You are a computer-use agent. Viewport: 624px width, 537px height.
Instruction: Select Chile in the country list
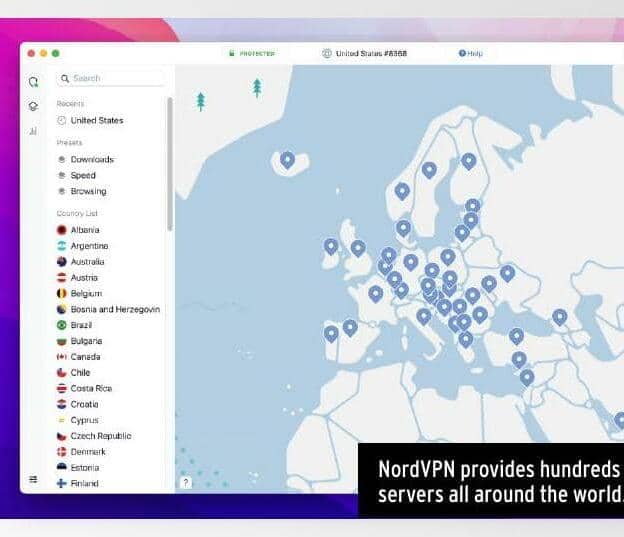coord(74,373)
